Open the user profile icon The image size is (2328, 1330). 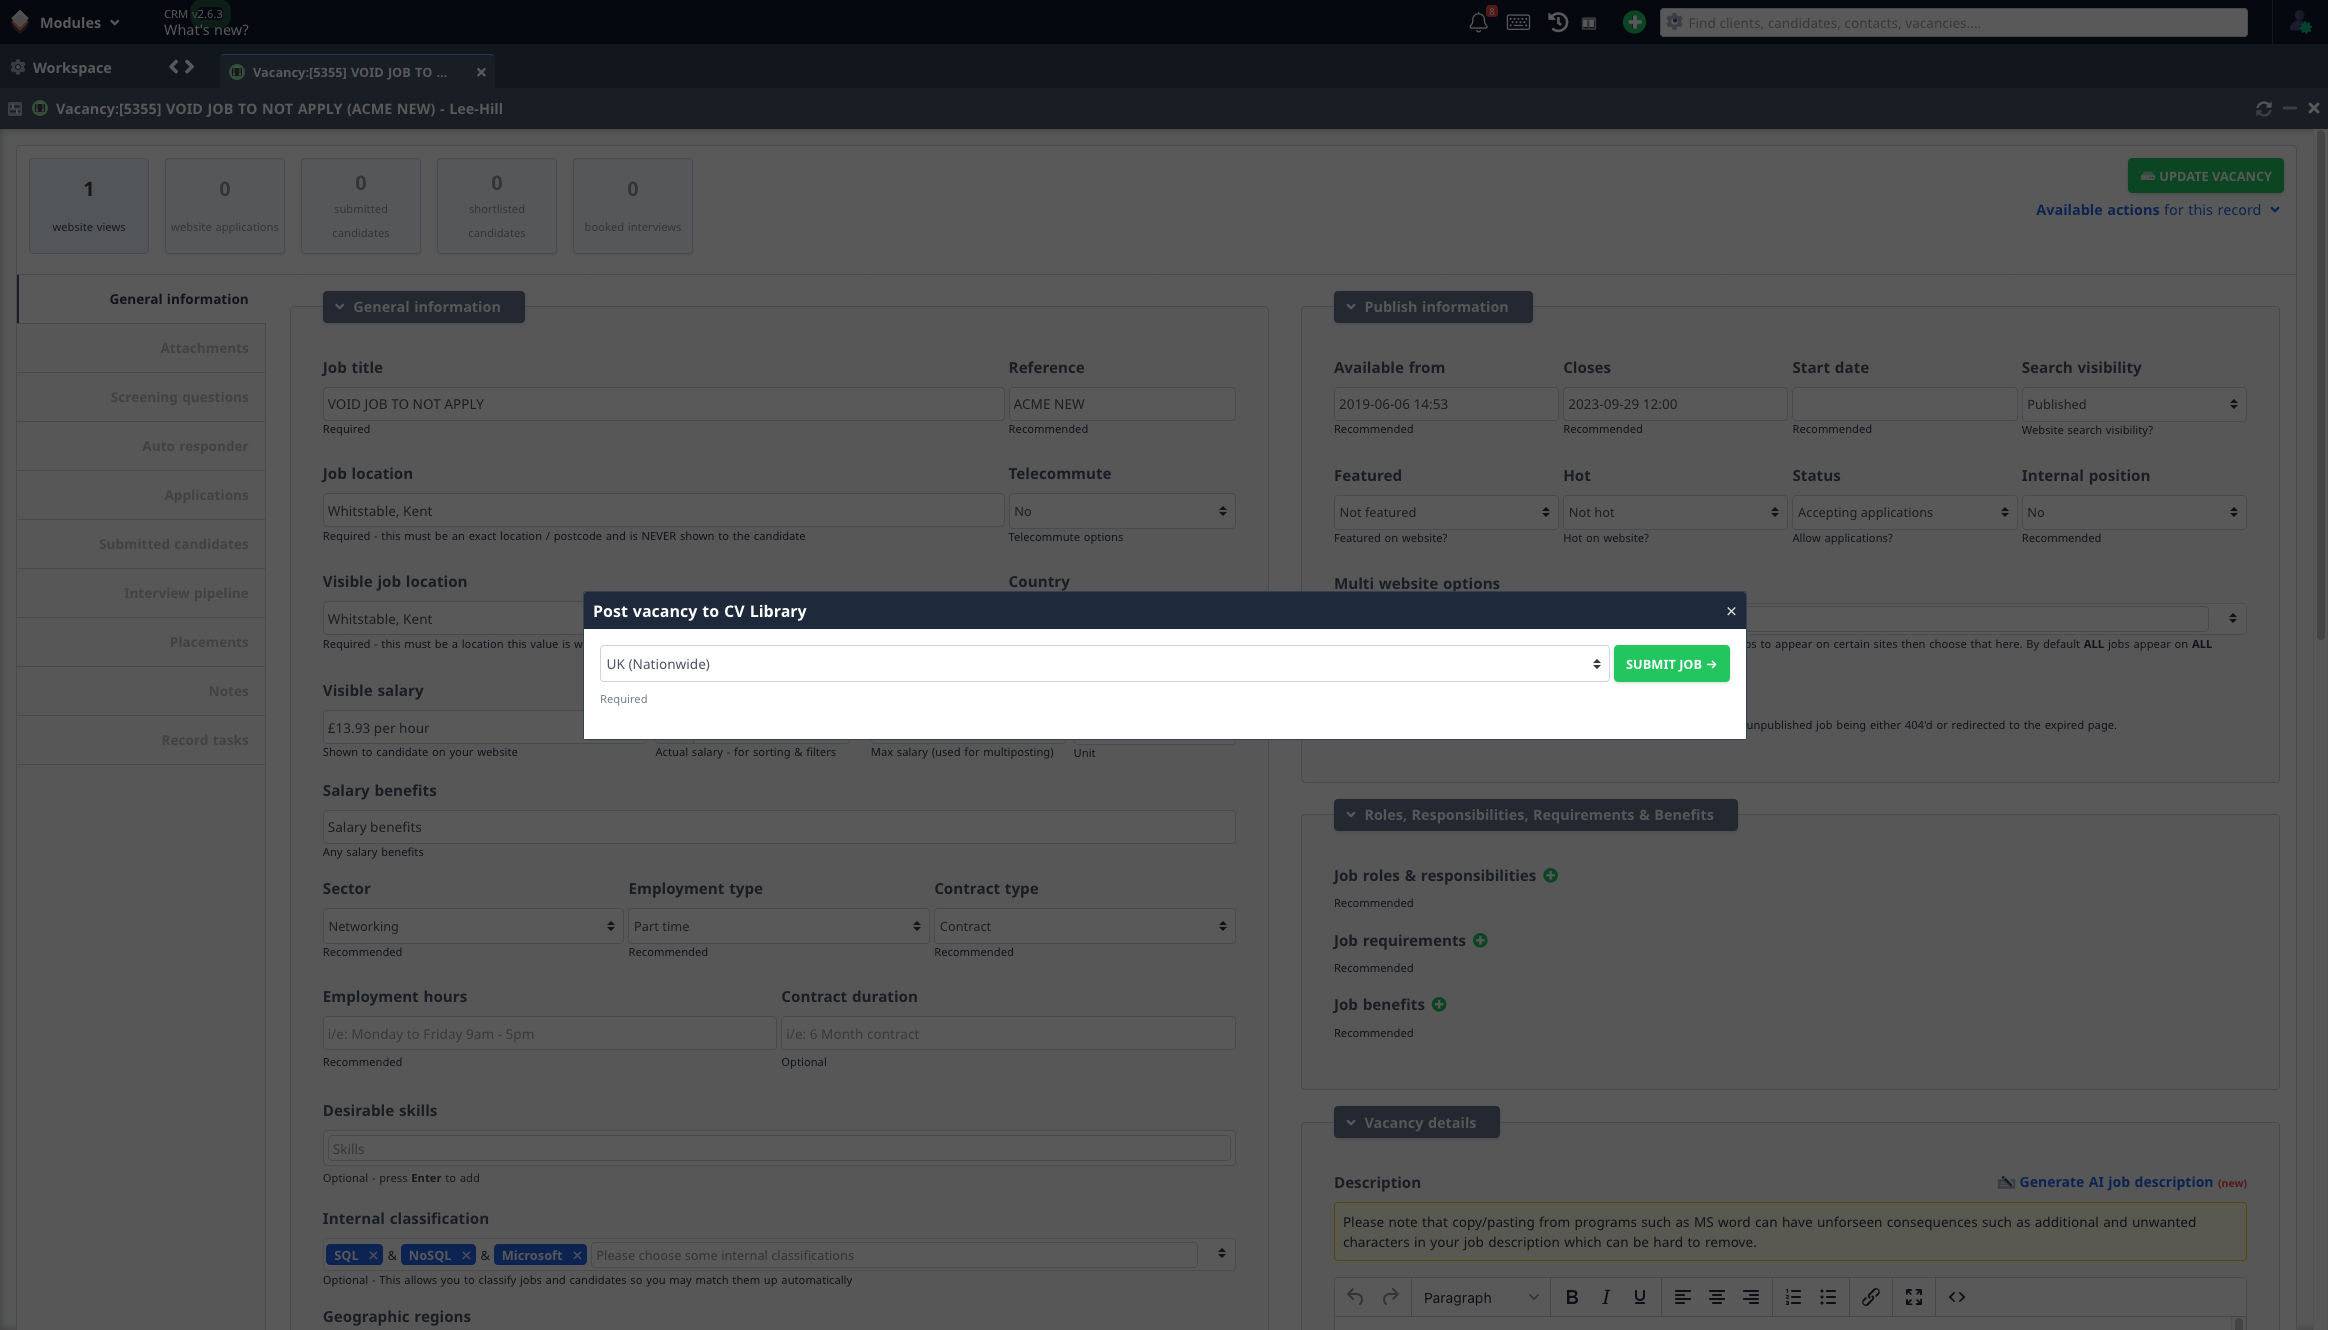click(2299, 22)
